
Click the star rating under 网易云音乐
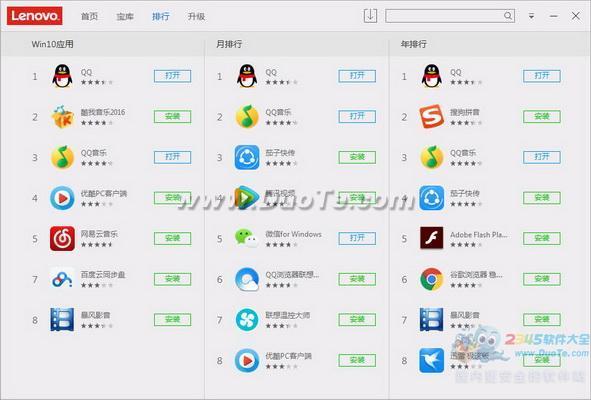point(97,245)
